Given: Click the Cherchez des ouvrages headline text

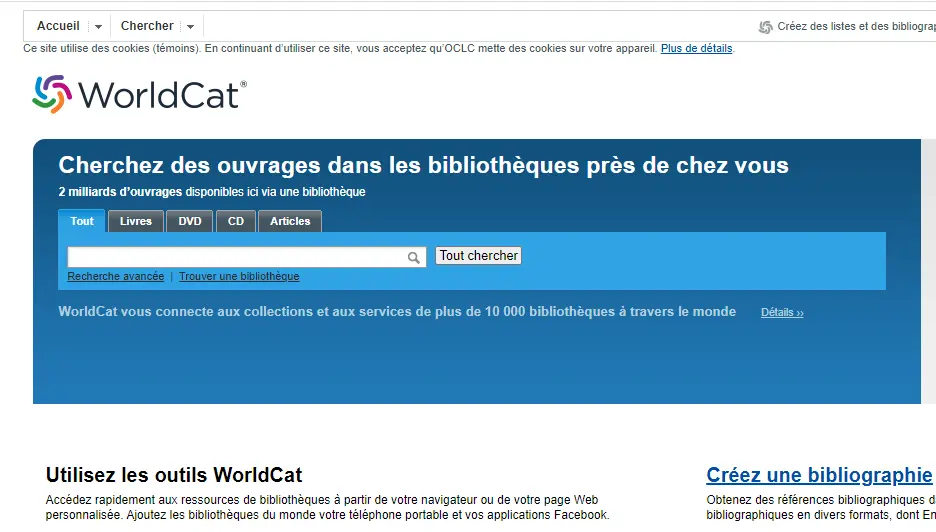Looking at the screenshot, I should (x=424, y=165).
